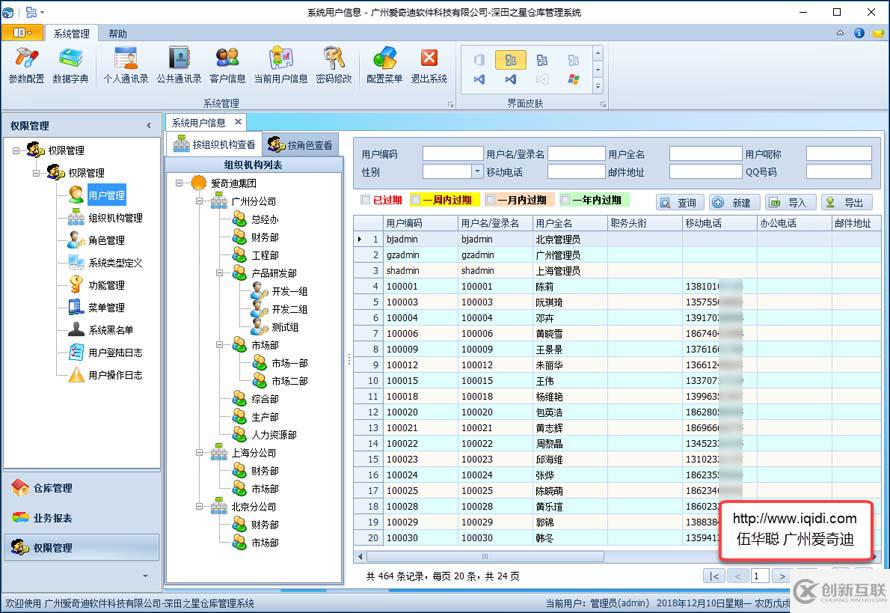Open the 参数配置 tool in ribbon
The width and height of the screenshot is (890, 613).
coord(26,66)
